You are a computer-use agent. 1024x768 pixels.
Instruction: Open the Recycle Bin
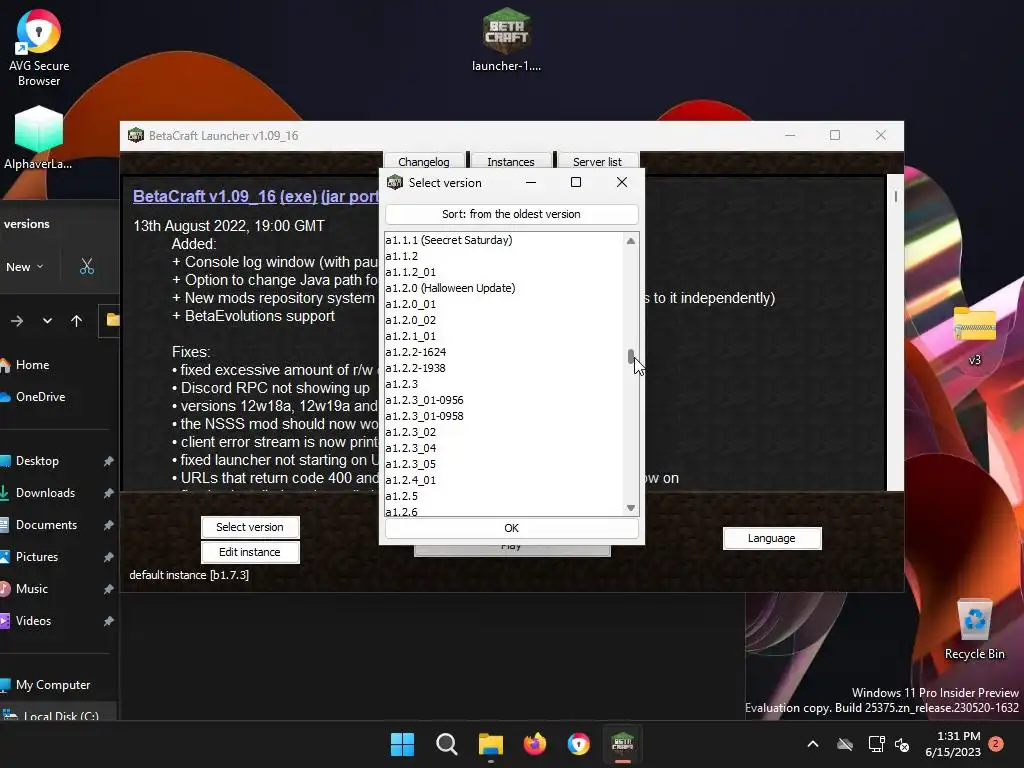coord(974,630)
